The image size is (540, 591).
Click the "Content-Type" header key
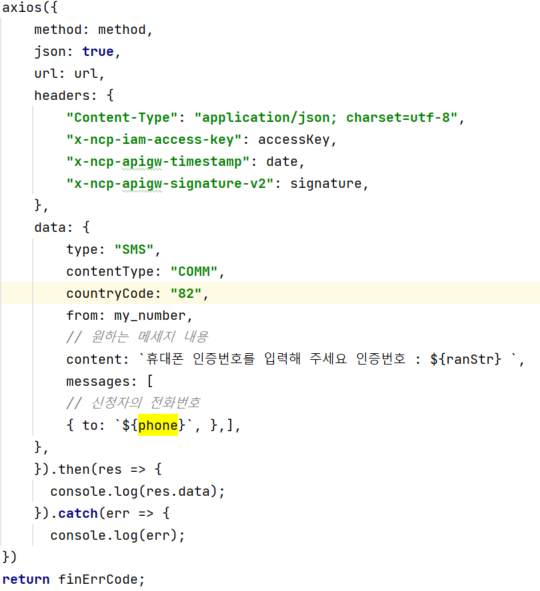[x=122, y=118]
